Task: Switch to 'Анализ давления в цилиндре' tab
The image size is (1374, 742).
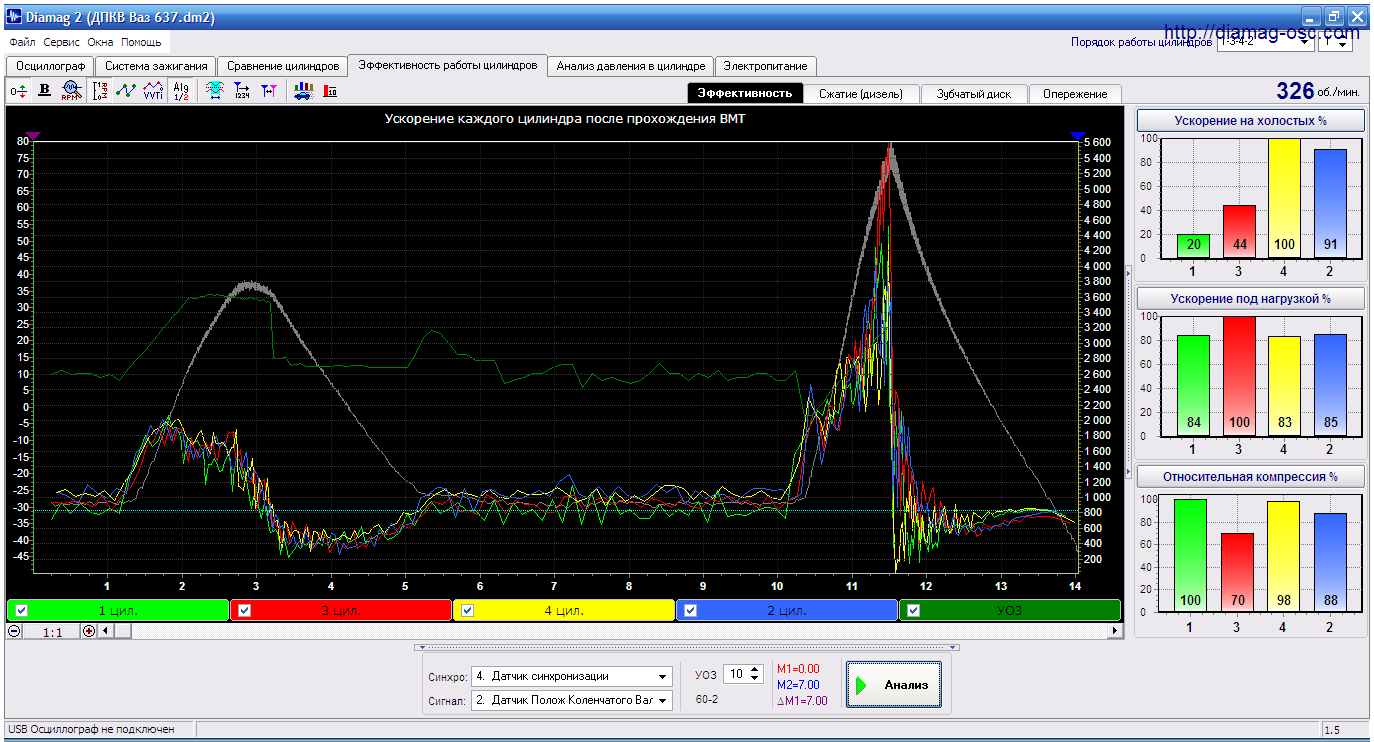Action: click(631, 66)
